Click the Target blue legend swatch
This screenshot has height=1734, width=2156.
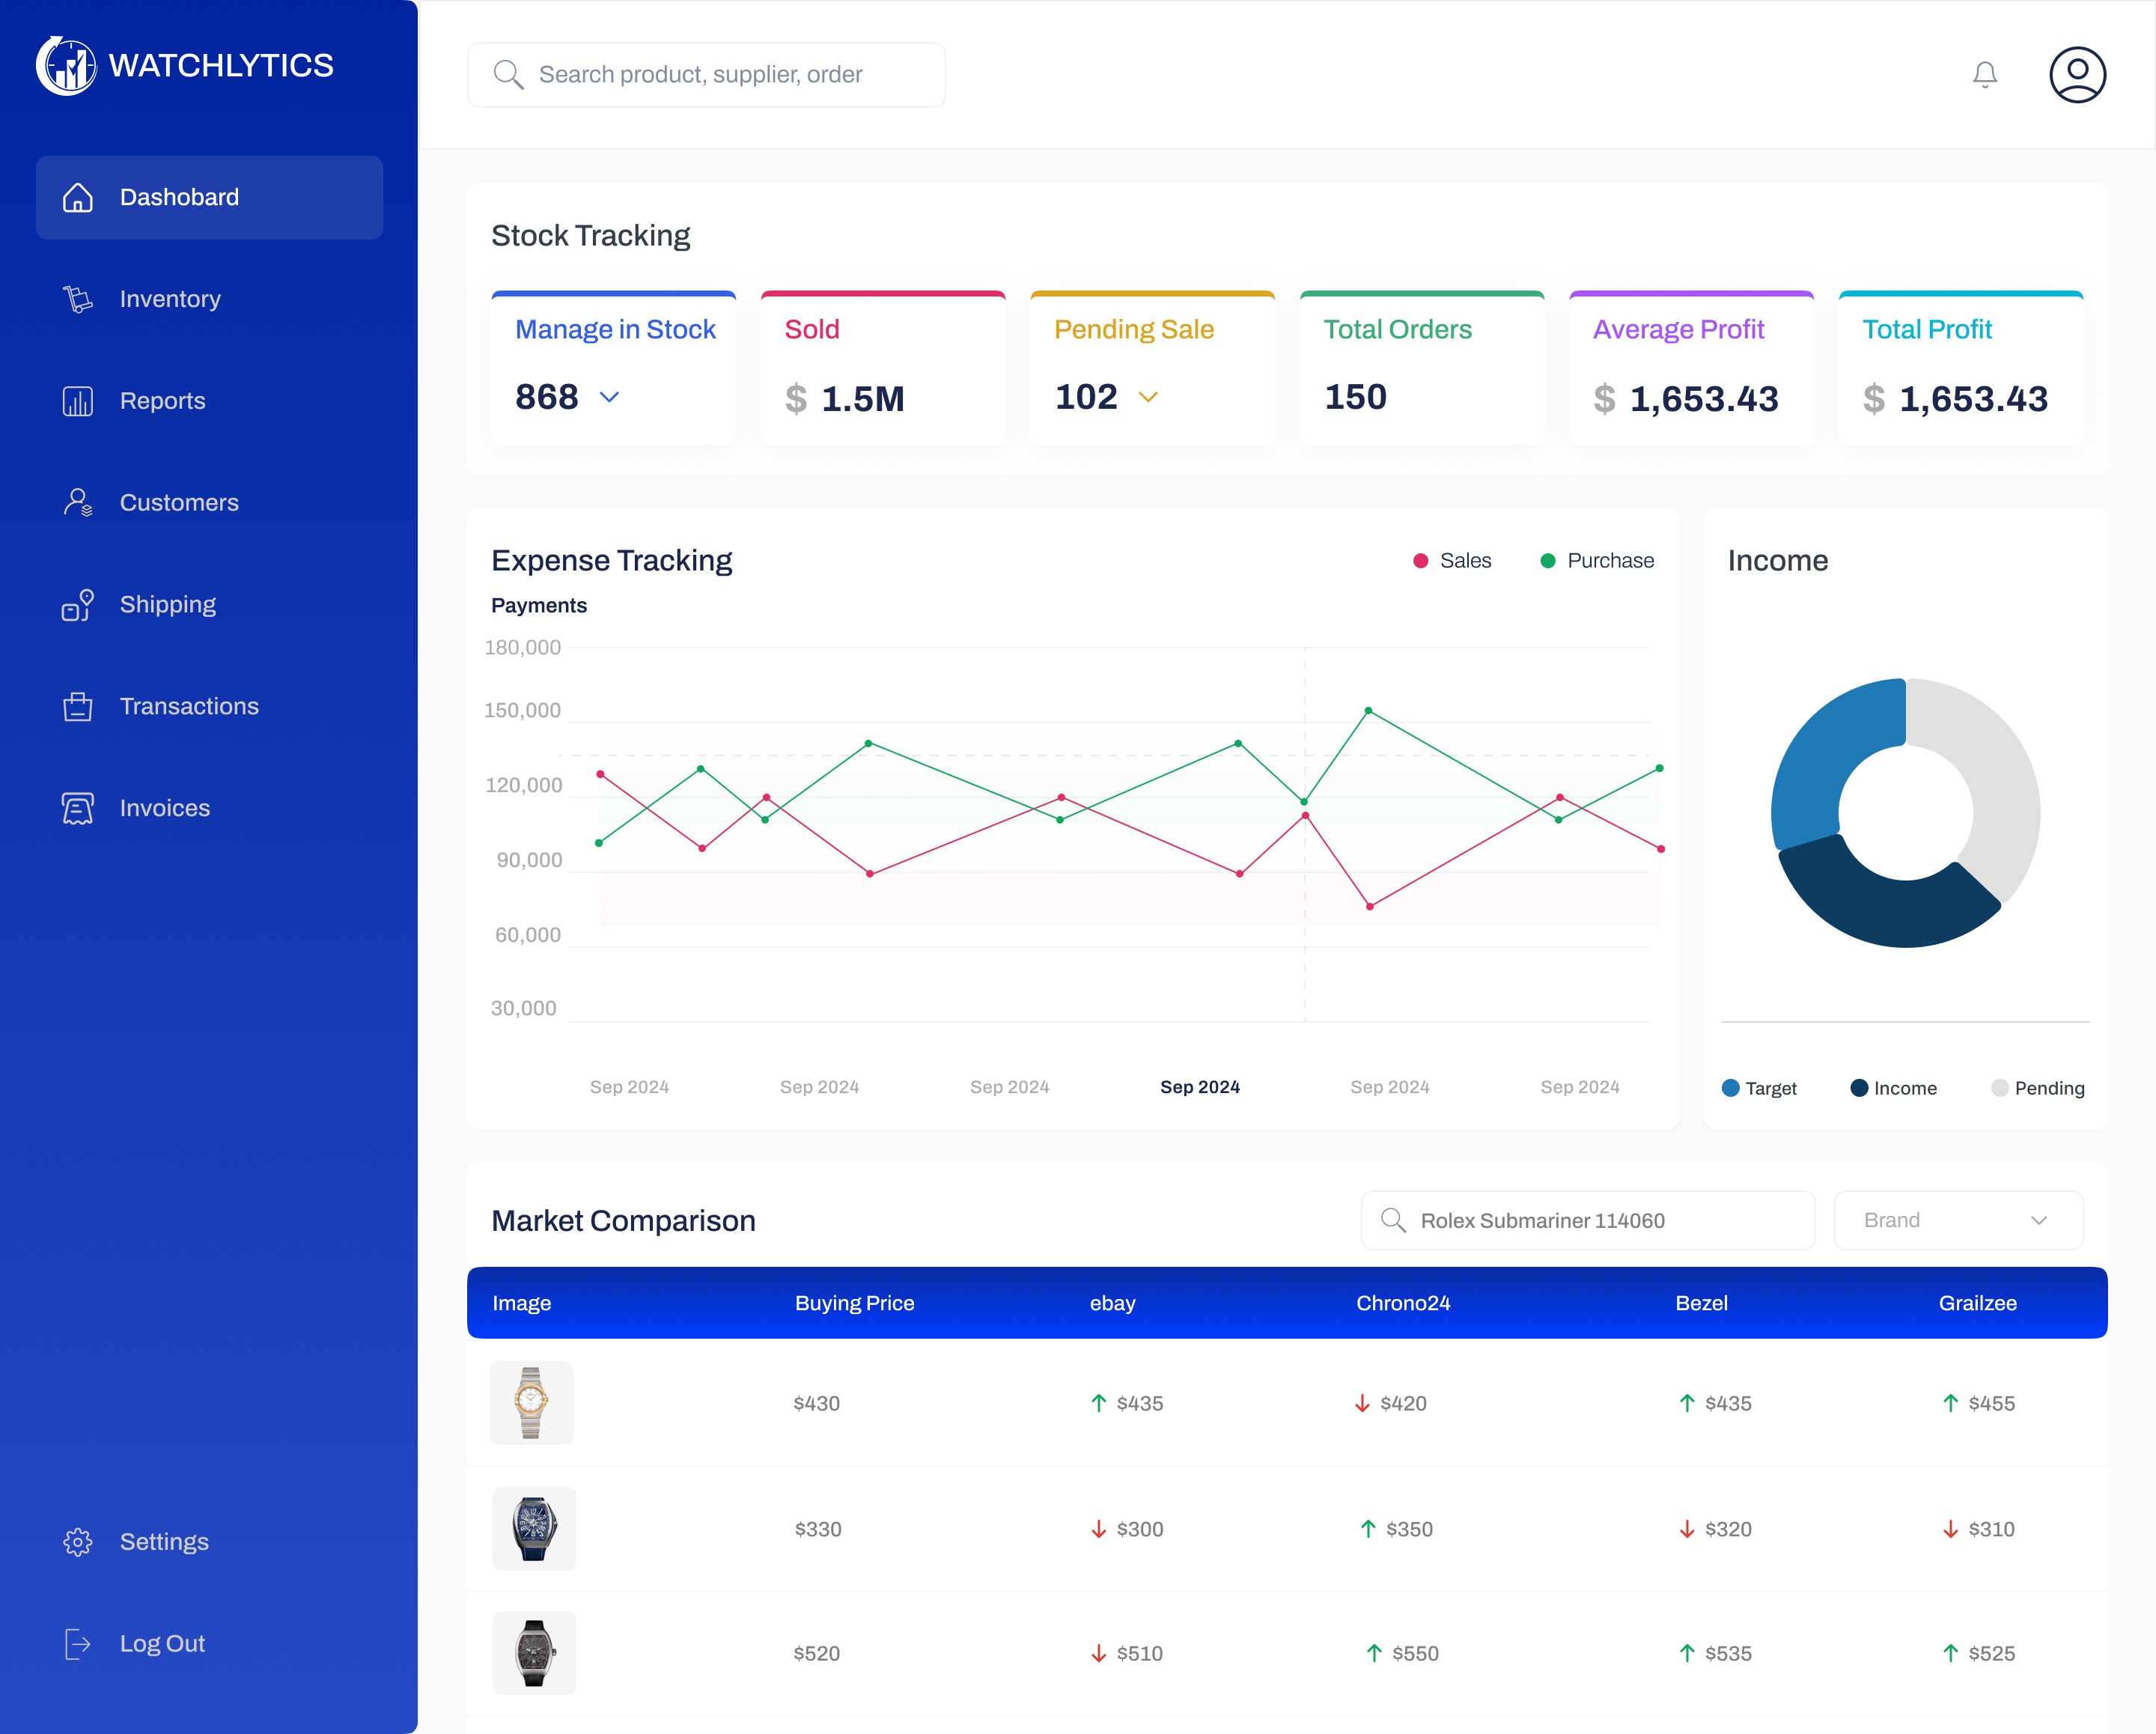click(1730, 1088)
